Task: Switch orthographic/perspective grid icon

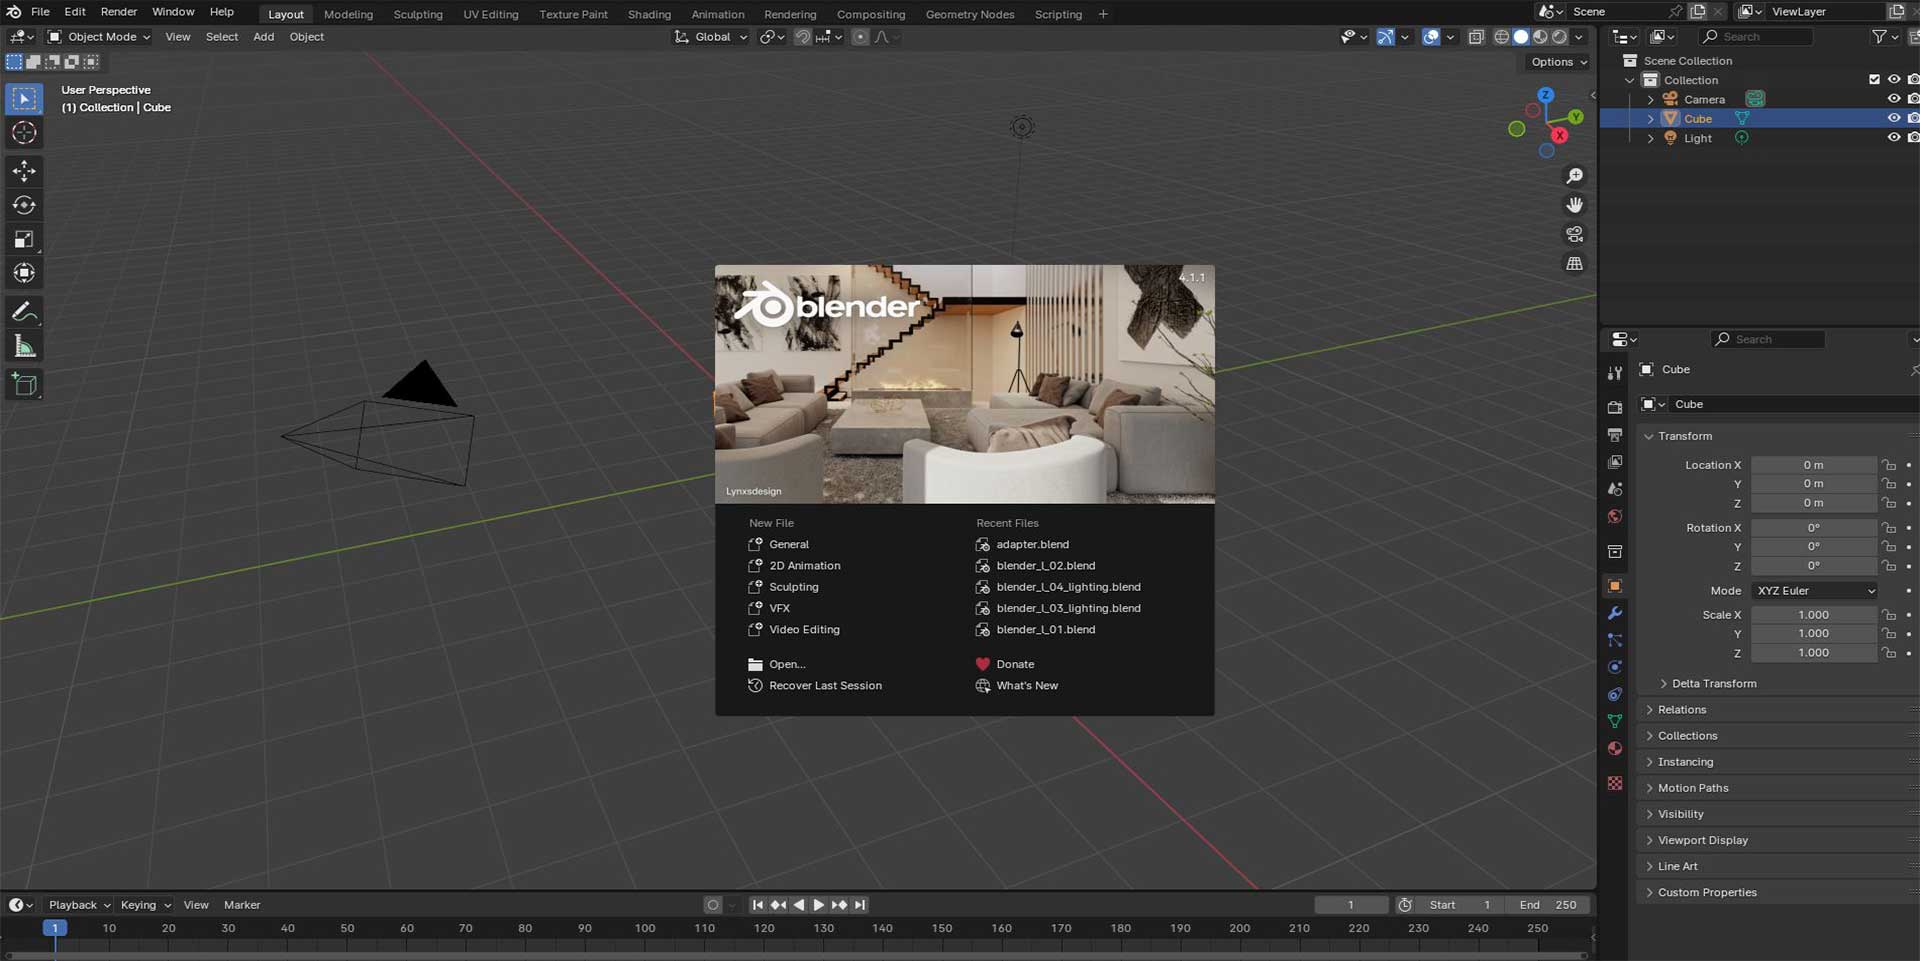Action: 1574,263
